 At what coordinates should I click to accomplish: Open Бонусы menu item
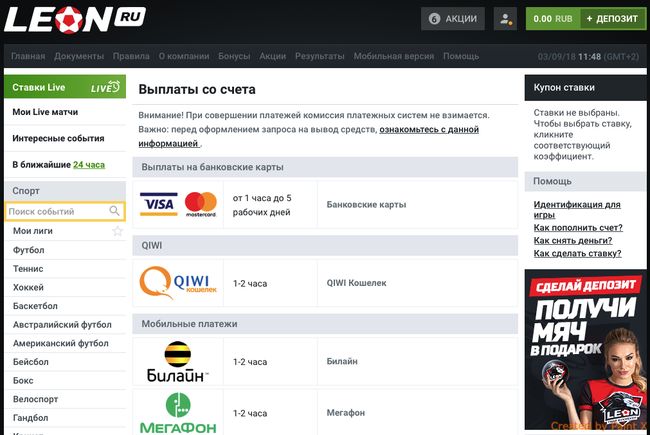click(x=234, y=56)
